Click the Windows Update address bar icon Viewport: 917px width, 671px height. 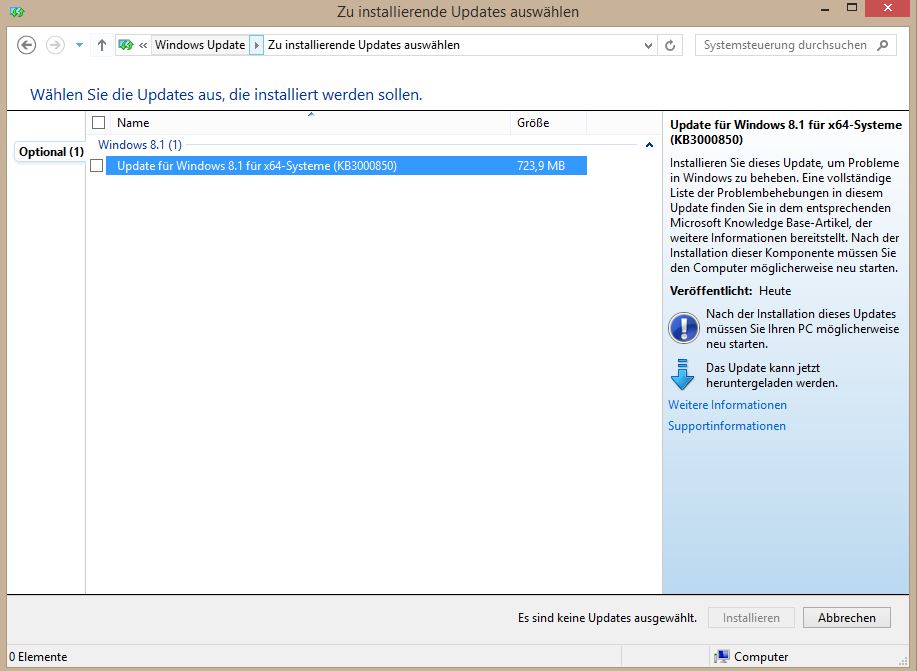pos(126,44)
